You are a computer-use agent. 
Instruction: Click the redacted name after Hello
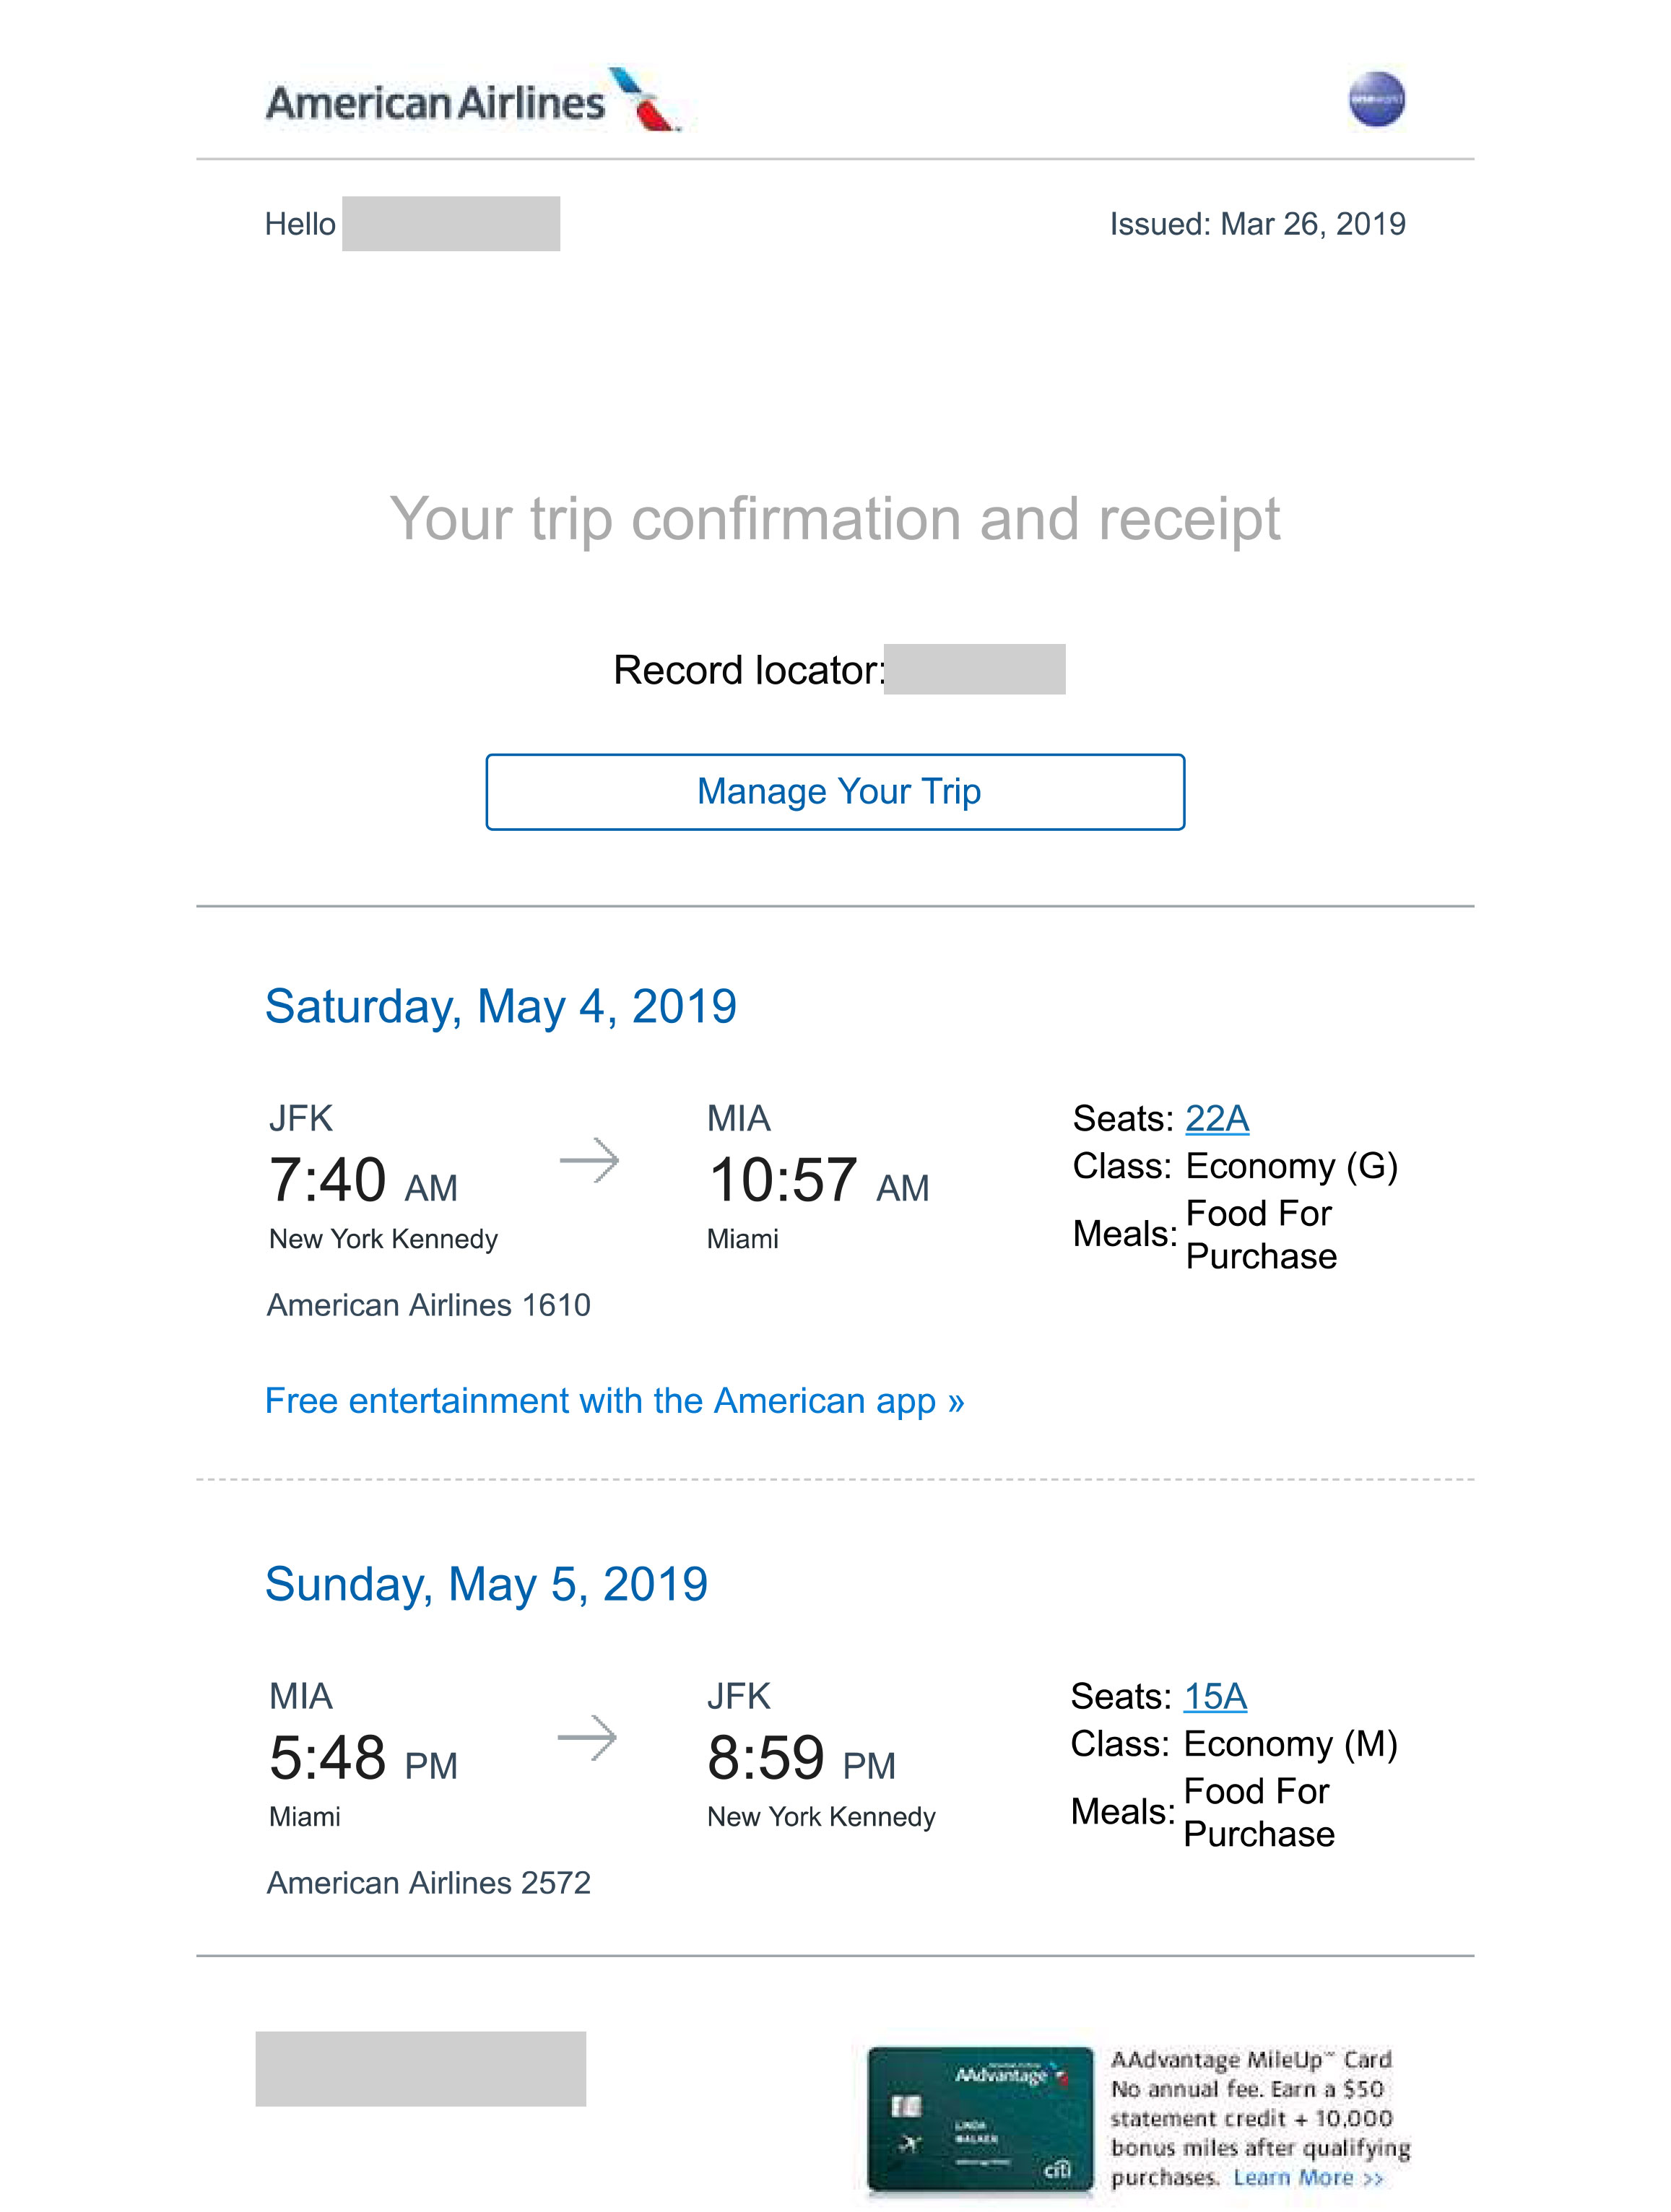tap(451, 224)
